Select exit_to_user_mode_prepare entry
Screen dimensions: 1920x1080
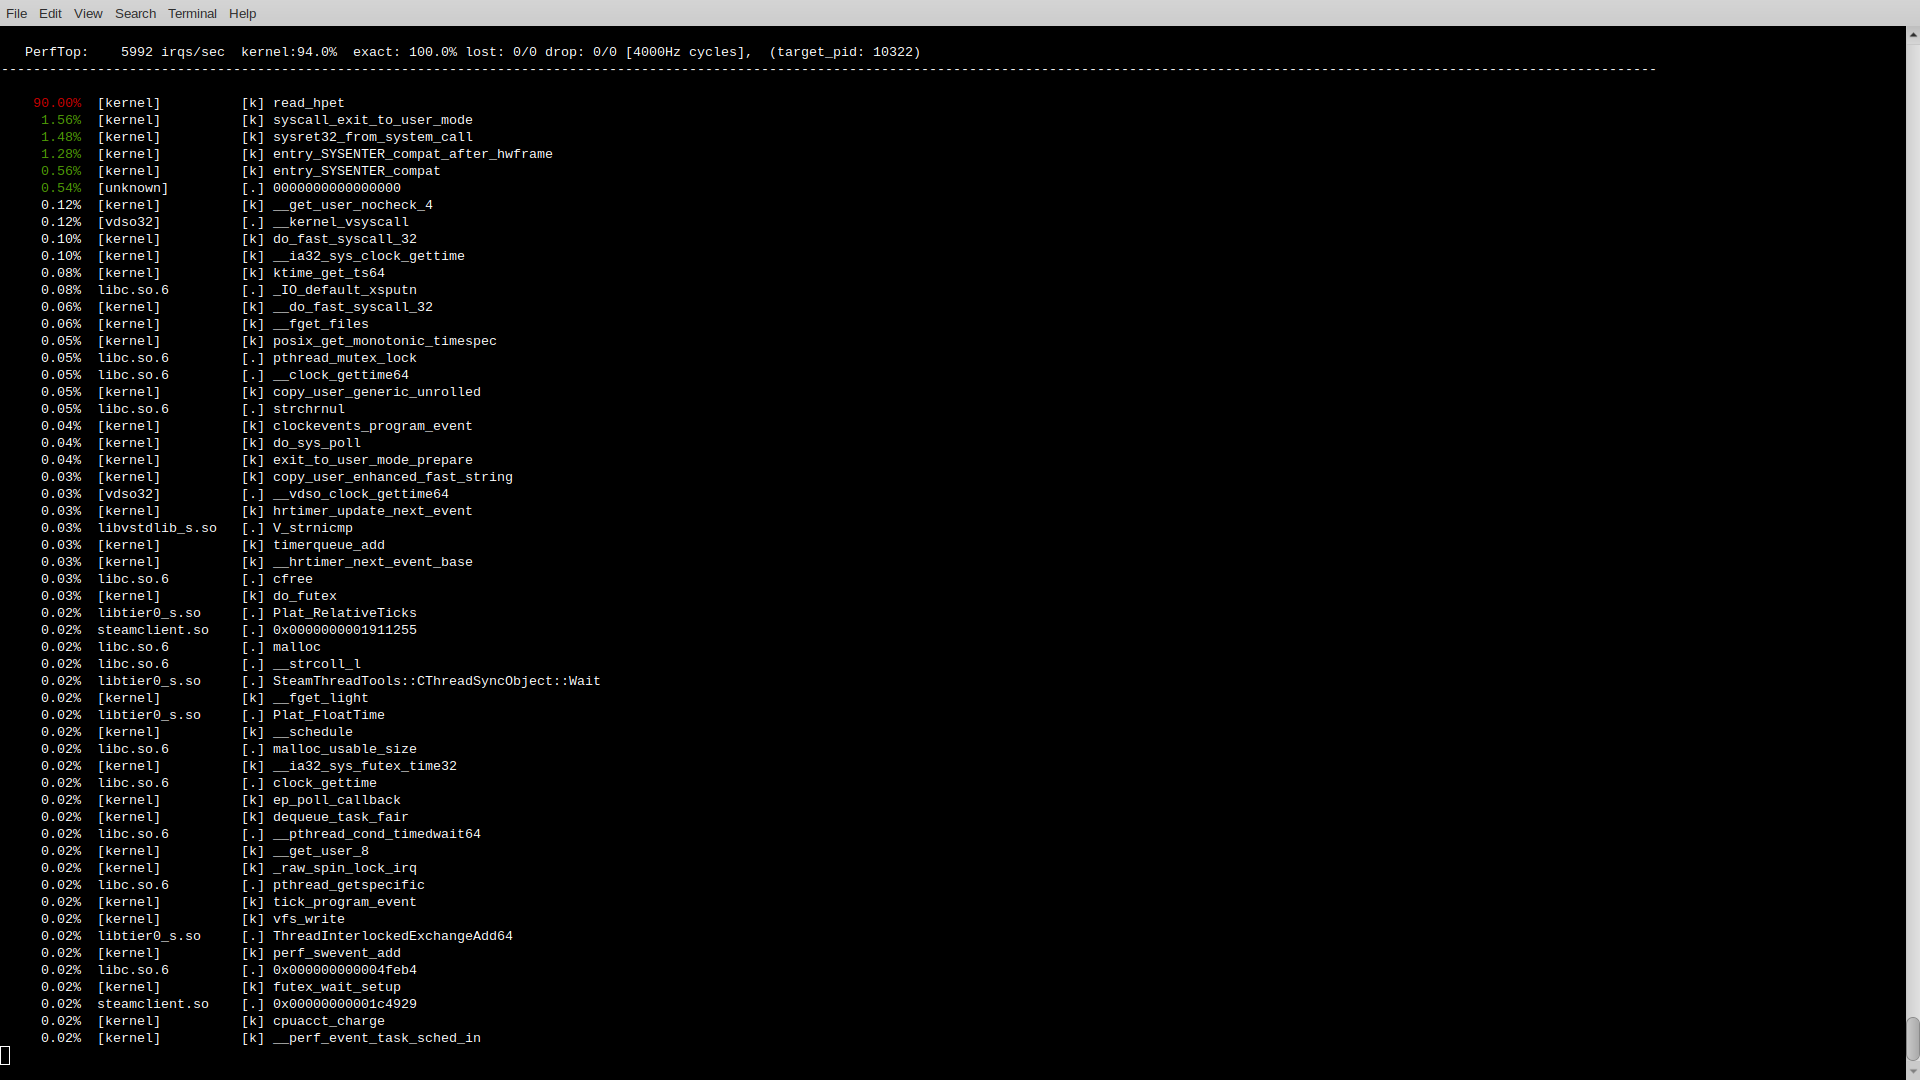(372, 460)
